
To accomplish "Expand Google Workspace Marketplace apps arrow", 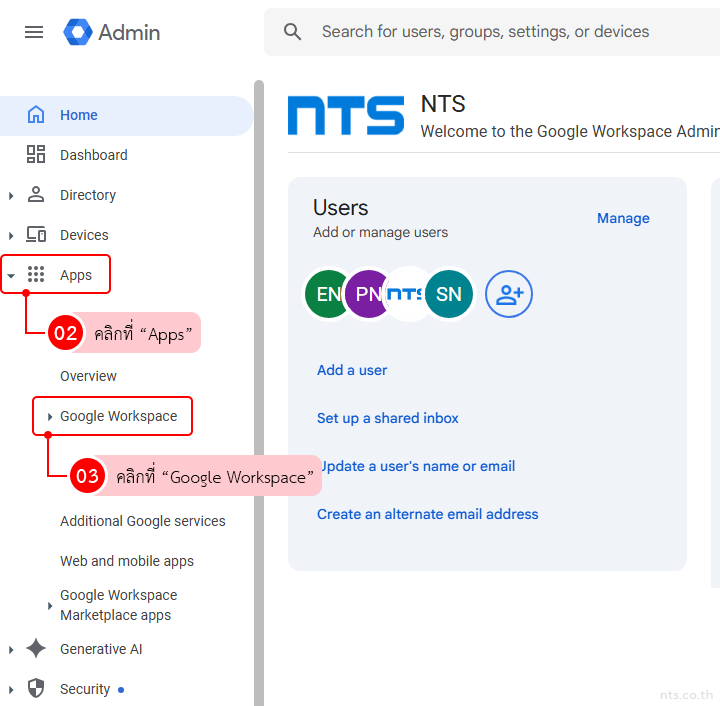I will coord(50,605).
